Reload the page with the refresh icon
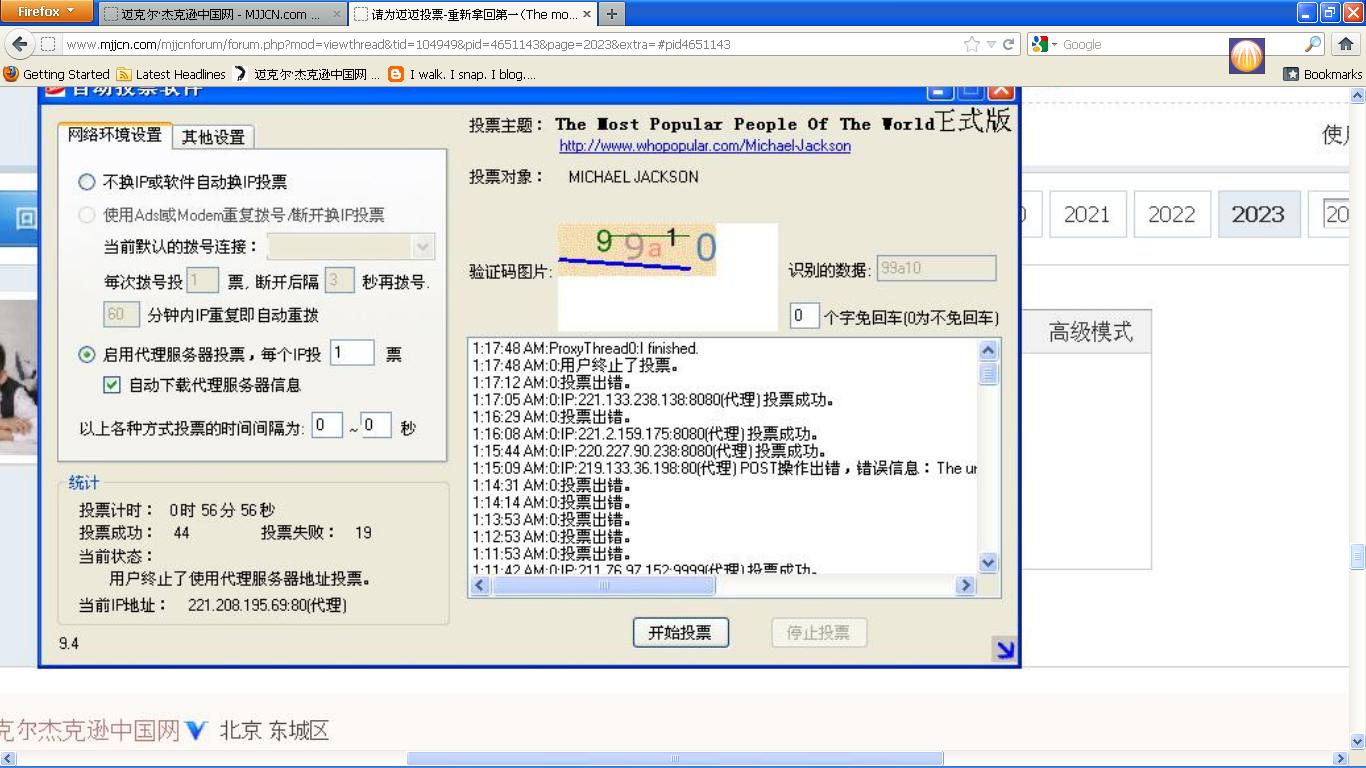This screenshot has width=1366, height=768. point(1008,45)
